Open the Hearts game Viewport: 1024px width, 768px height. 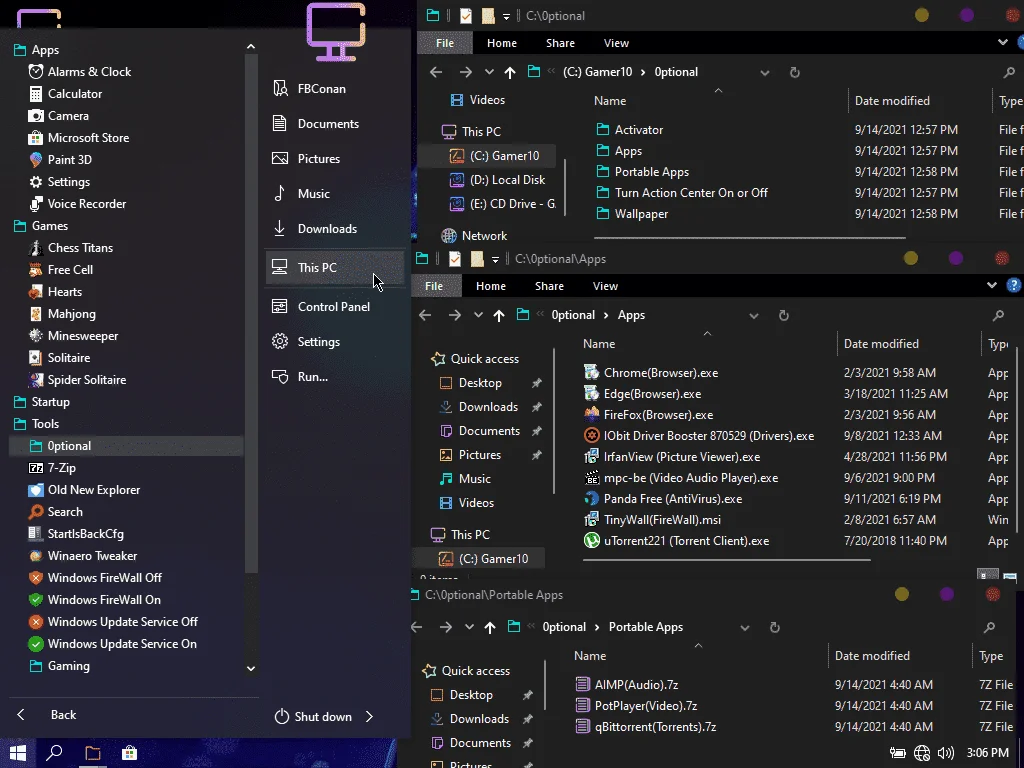[x=65, y=292]
